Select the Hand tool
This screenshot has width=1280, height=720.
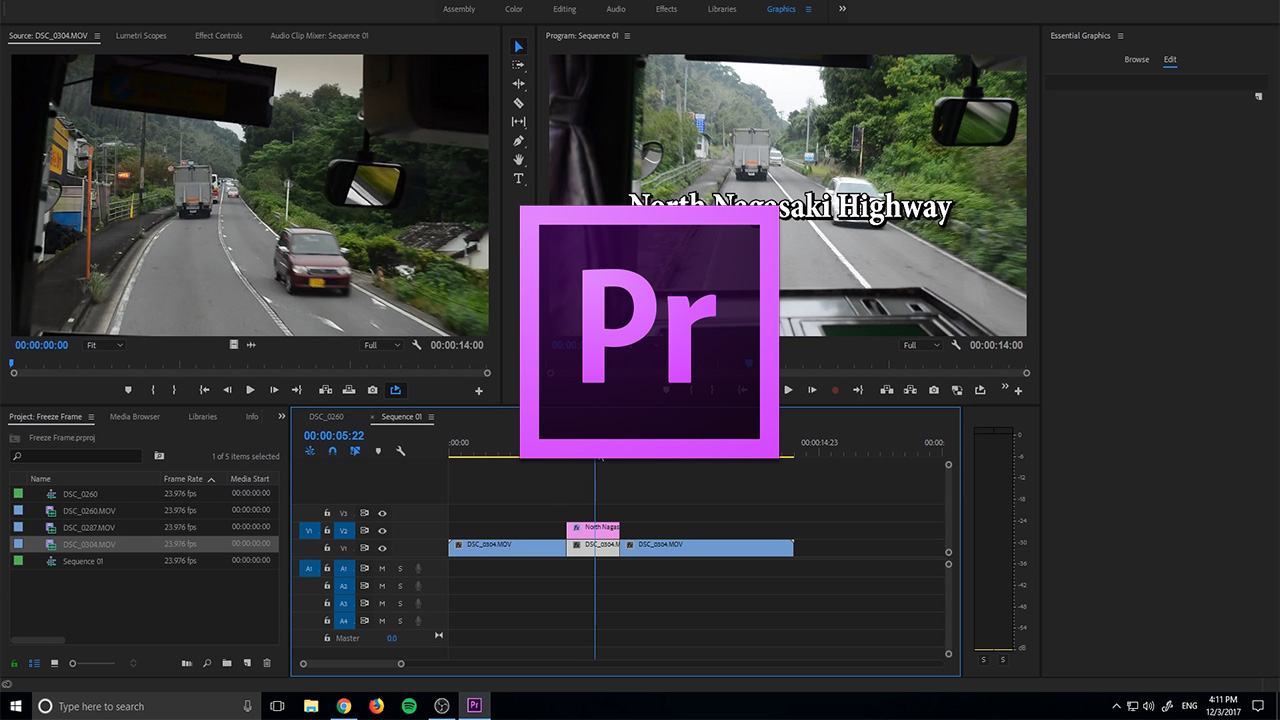(518, 160)
